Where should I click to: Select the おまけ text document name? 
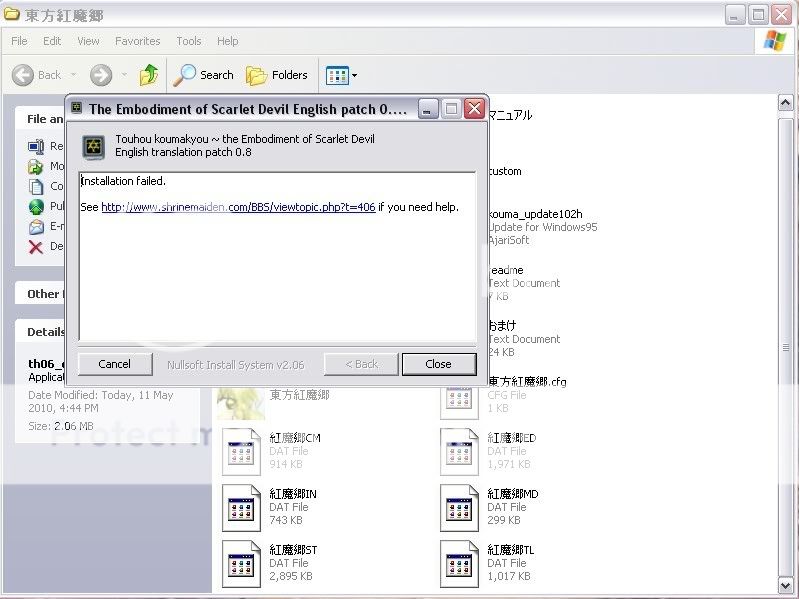pos(502,325)
